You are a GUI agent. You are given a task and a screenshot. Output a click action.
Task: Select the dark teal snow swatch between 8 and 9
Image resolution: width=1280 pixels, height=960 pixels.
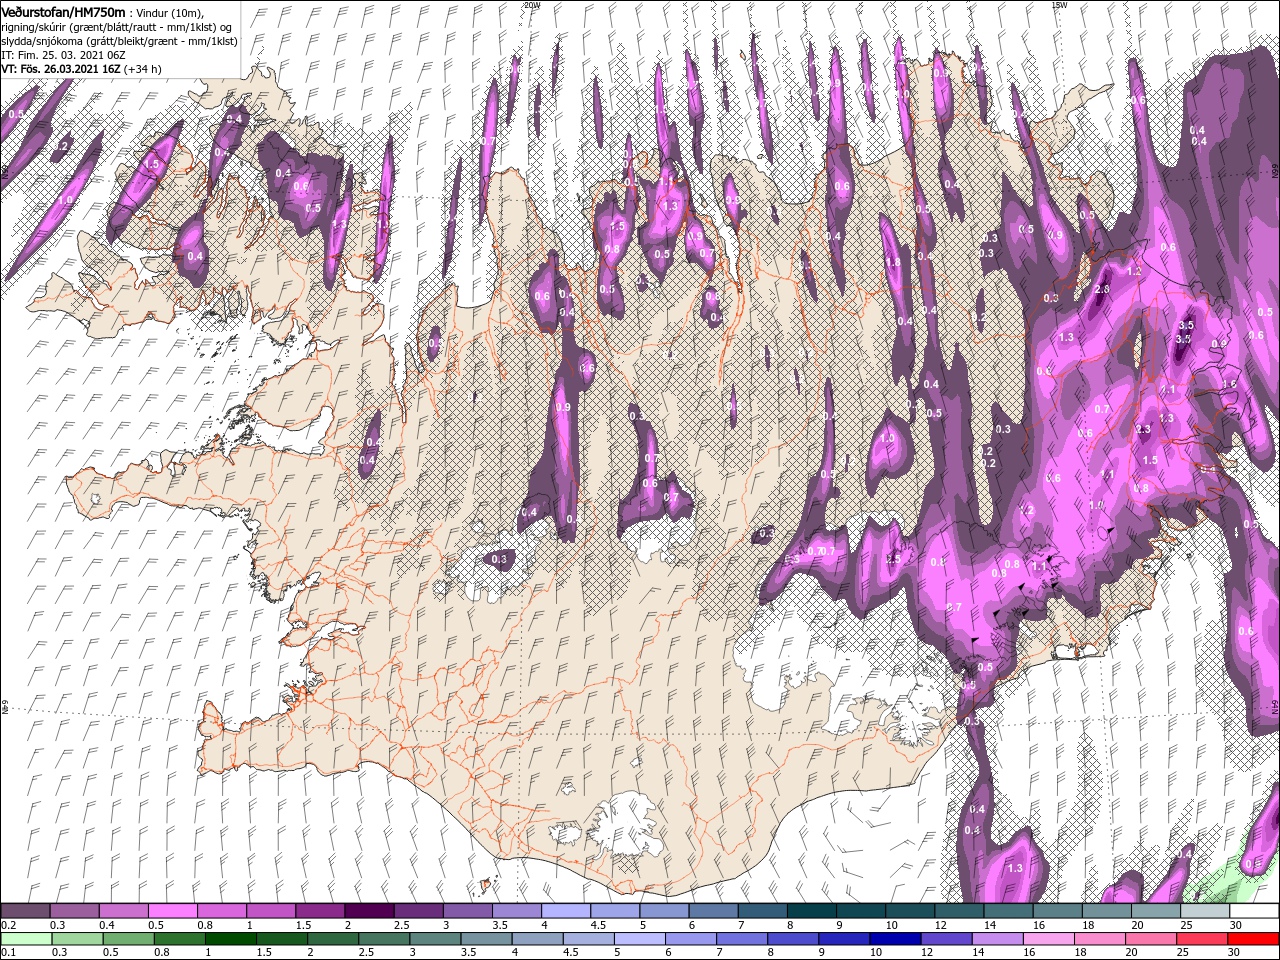point(811,911)
